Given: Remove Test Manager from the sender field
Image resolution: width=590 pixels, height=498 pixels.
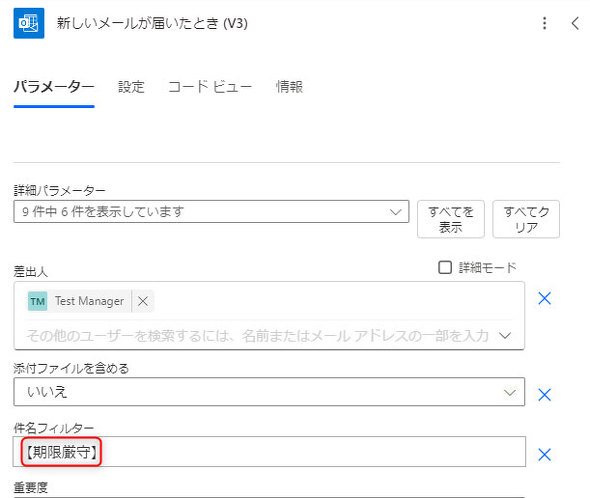Looking at the screenshot, I should (x=143, y=301).
